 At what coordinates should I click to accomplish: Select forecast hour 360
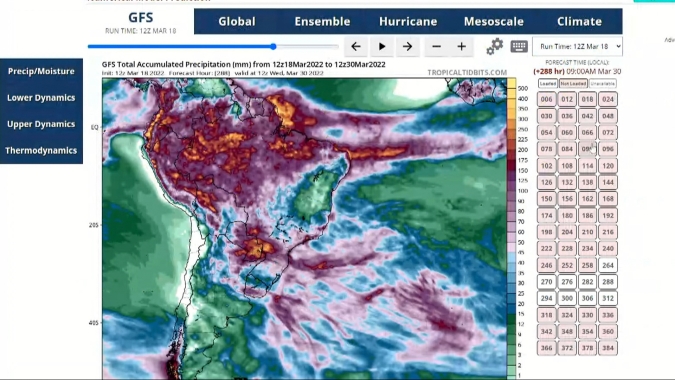point(608,331)
